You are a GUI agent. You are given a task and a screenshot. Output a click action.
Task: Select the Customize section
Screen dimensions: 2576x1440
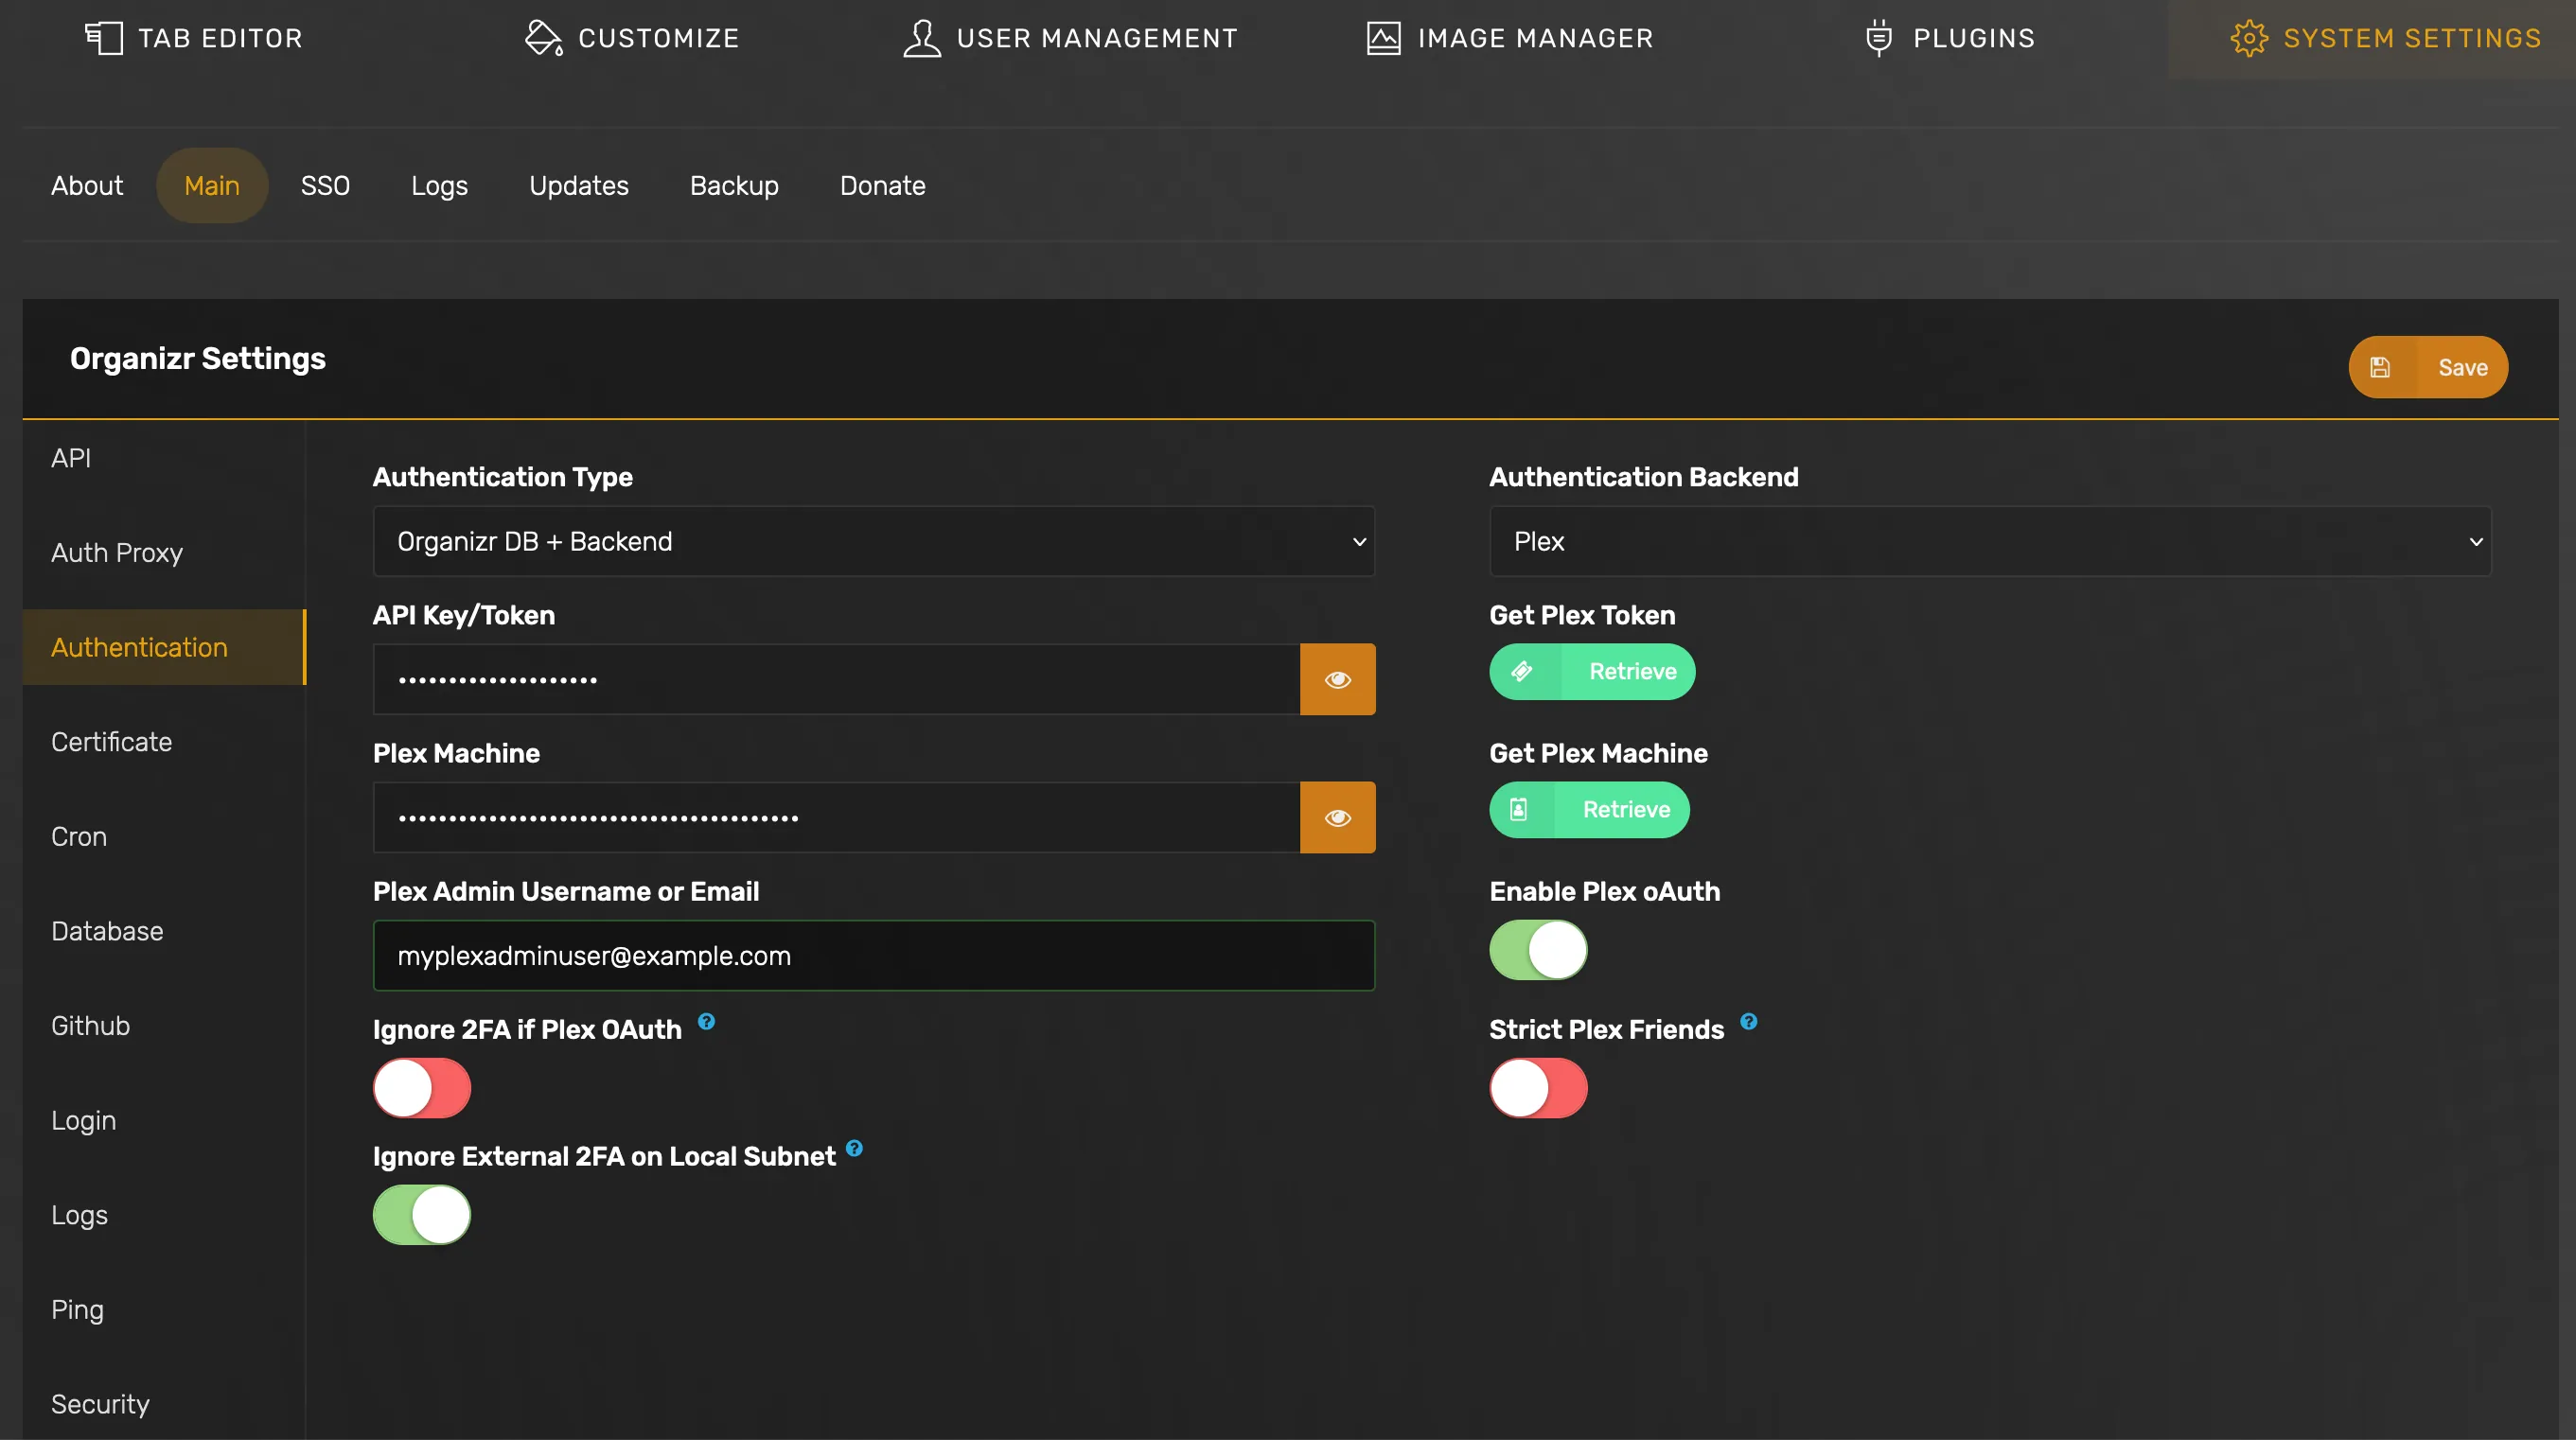pyautogui.click(x=632, y=38)
